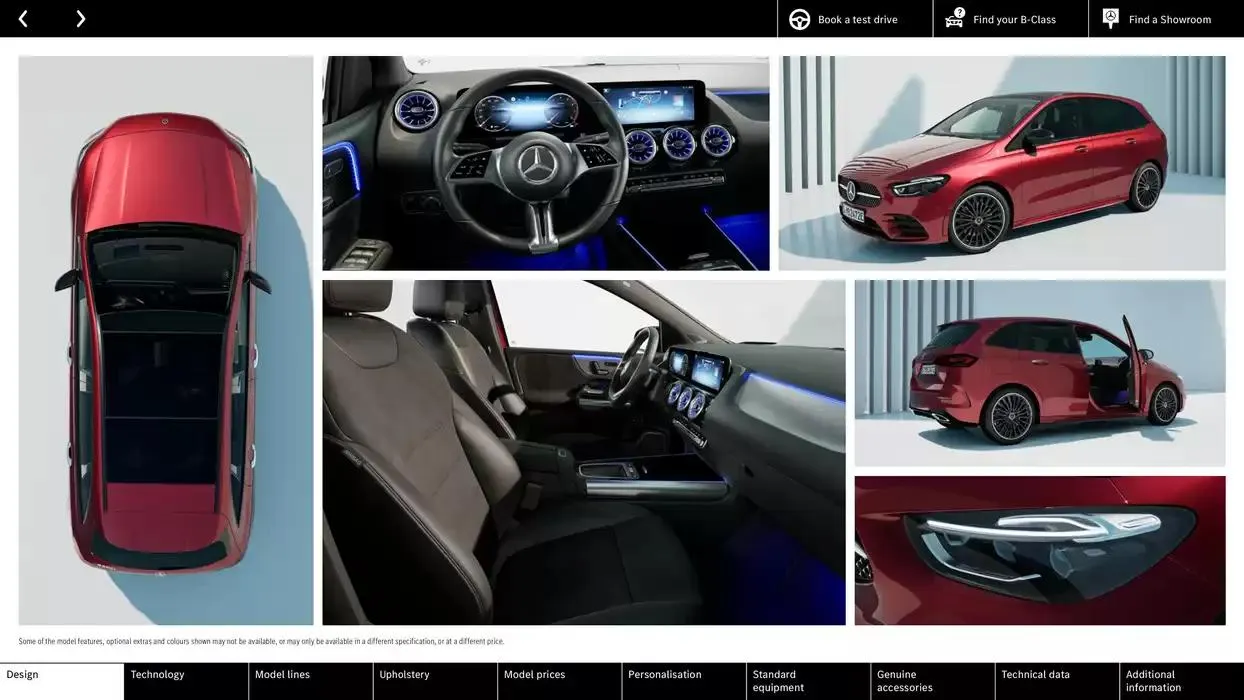Open the Personalisation tab

(x=684, y=681)
